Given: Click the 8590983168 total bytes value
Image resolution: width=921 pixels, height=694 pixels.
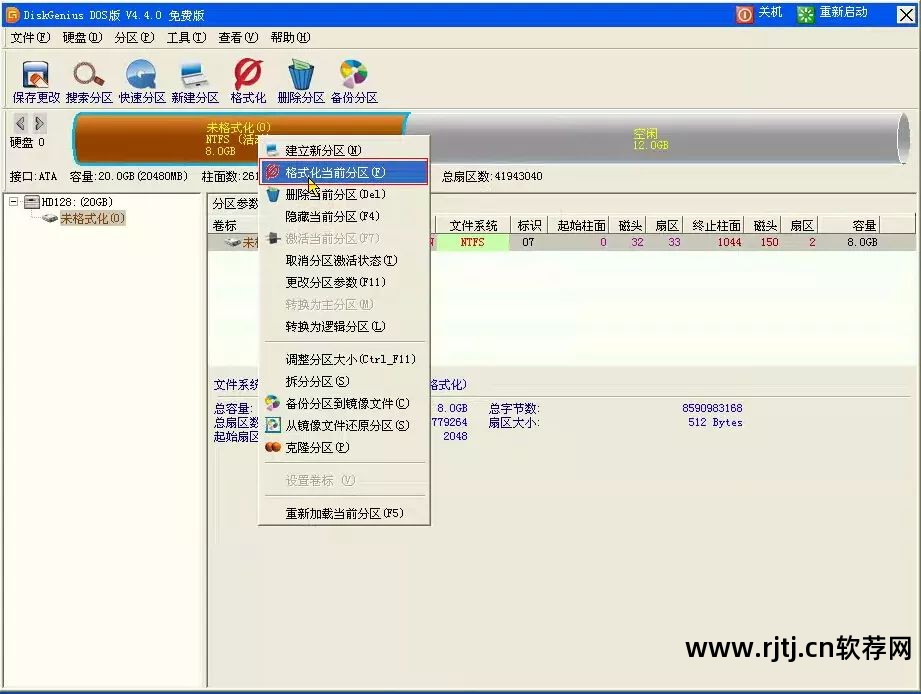Looking at the screenshot, I should pos(712,408).
